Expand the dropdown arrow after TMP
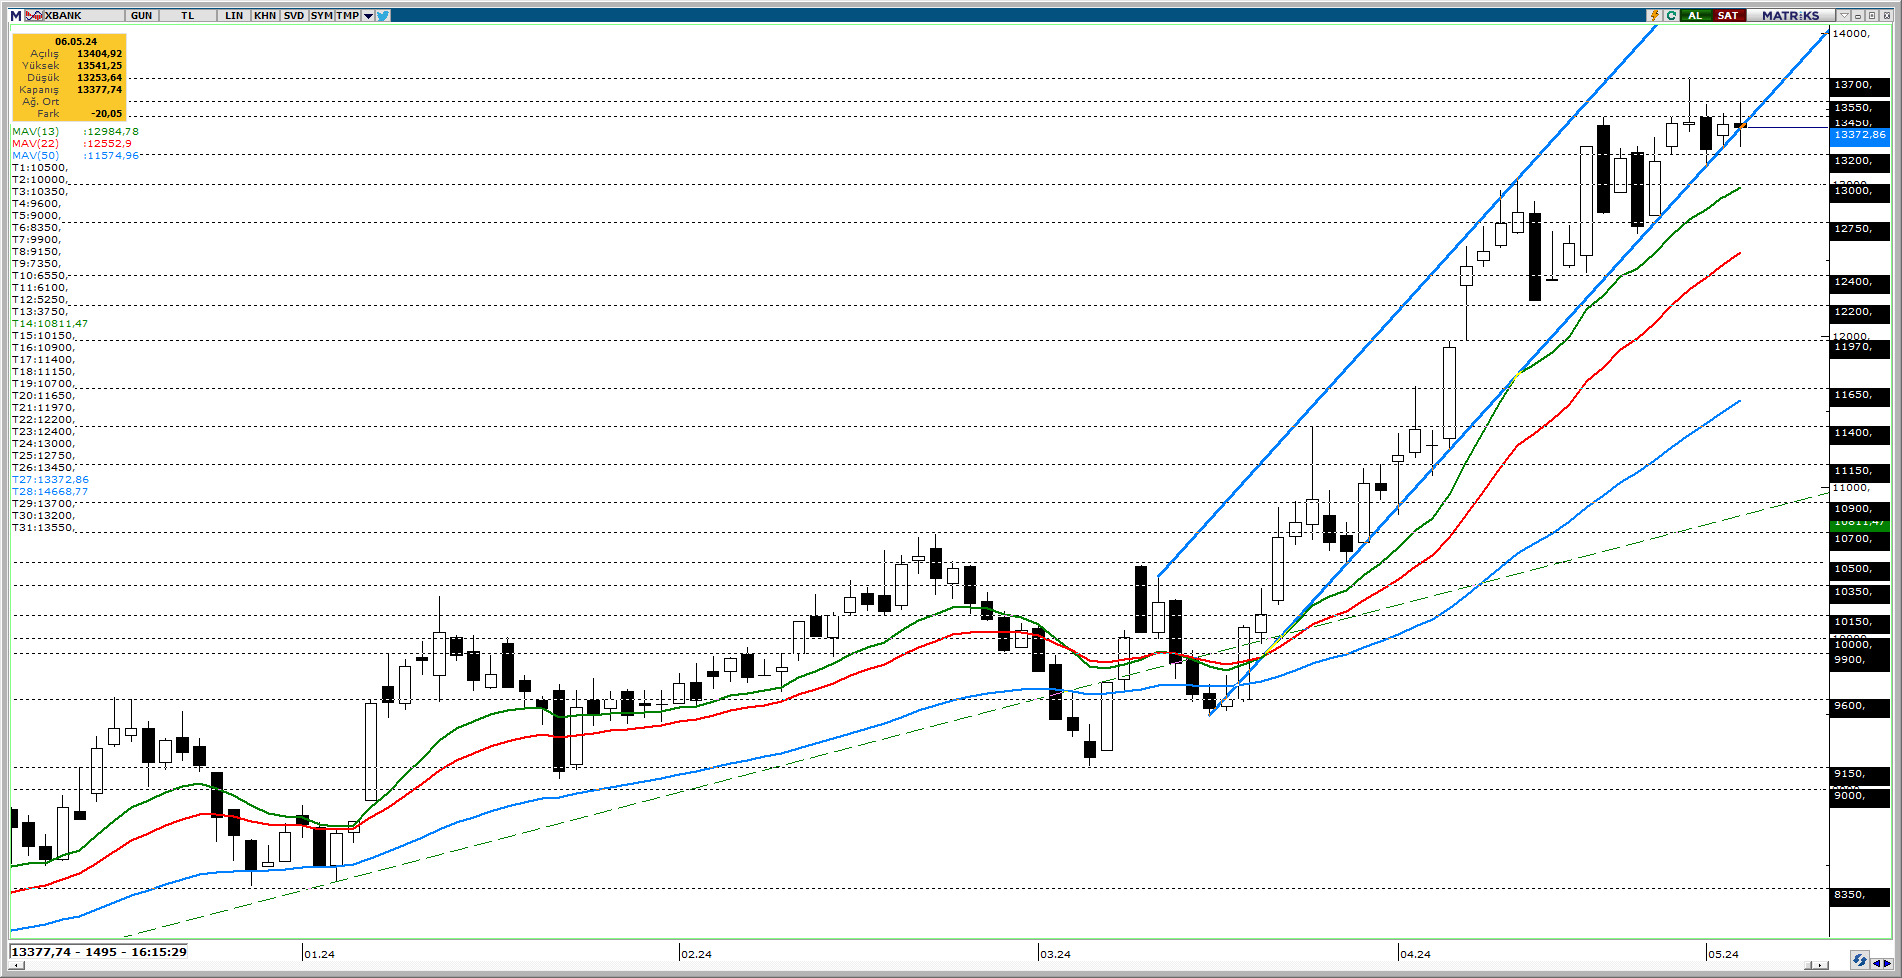 click(368, 16)
